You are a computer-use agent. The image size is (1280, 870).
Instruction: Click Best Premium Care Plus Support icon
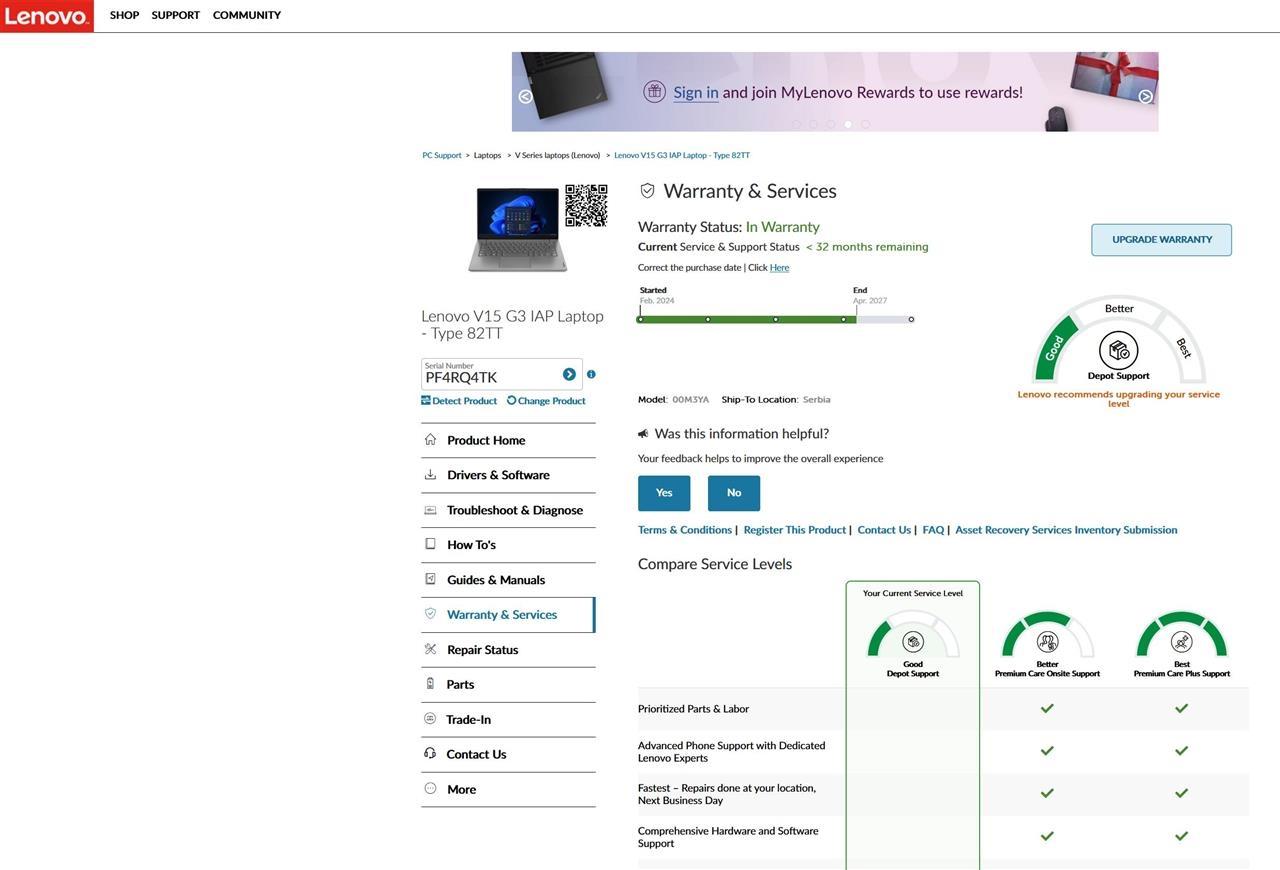point(1182,642)
